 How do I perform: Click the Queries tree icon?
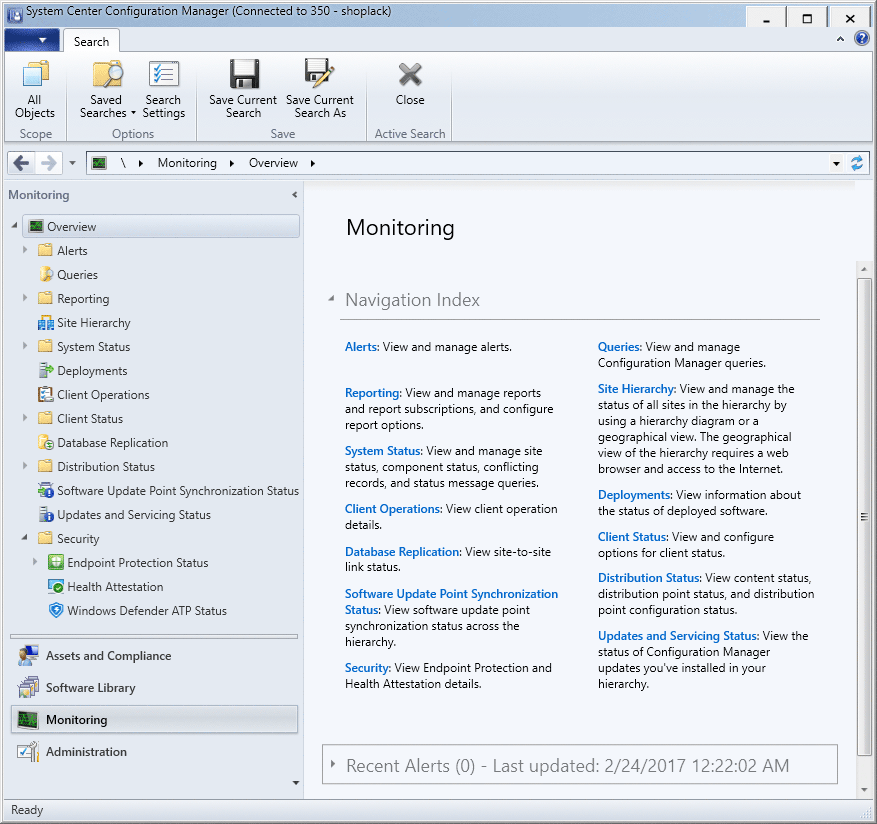coord(45,275)
